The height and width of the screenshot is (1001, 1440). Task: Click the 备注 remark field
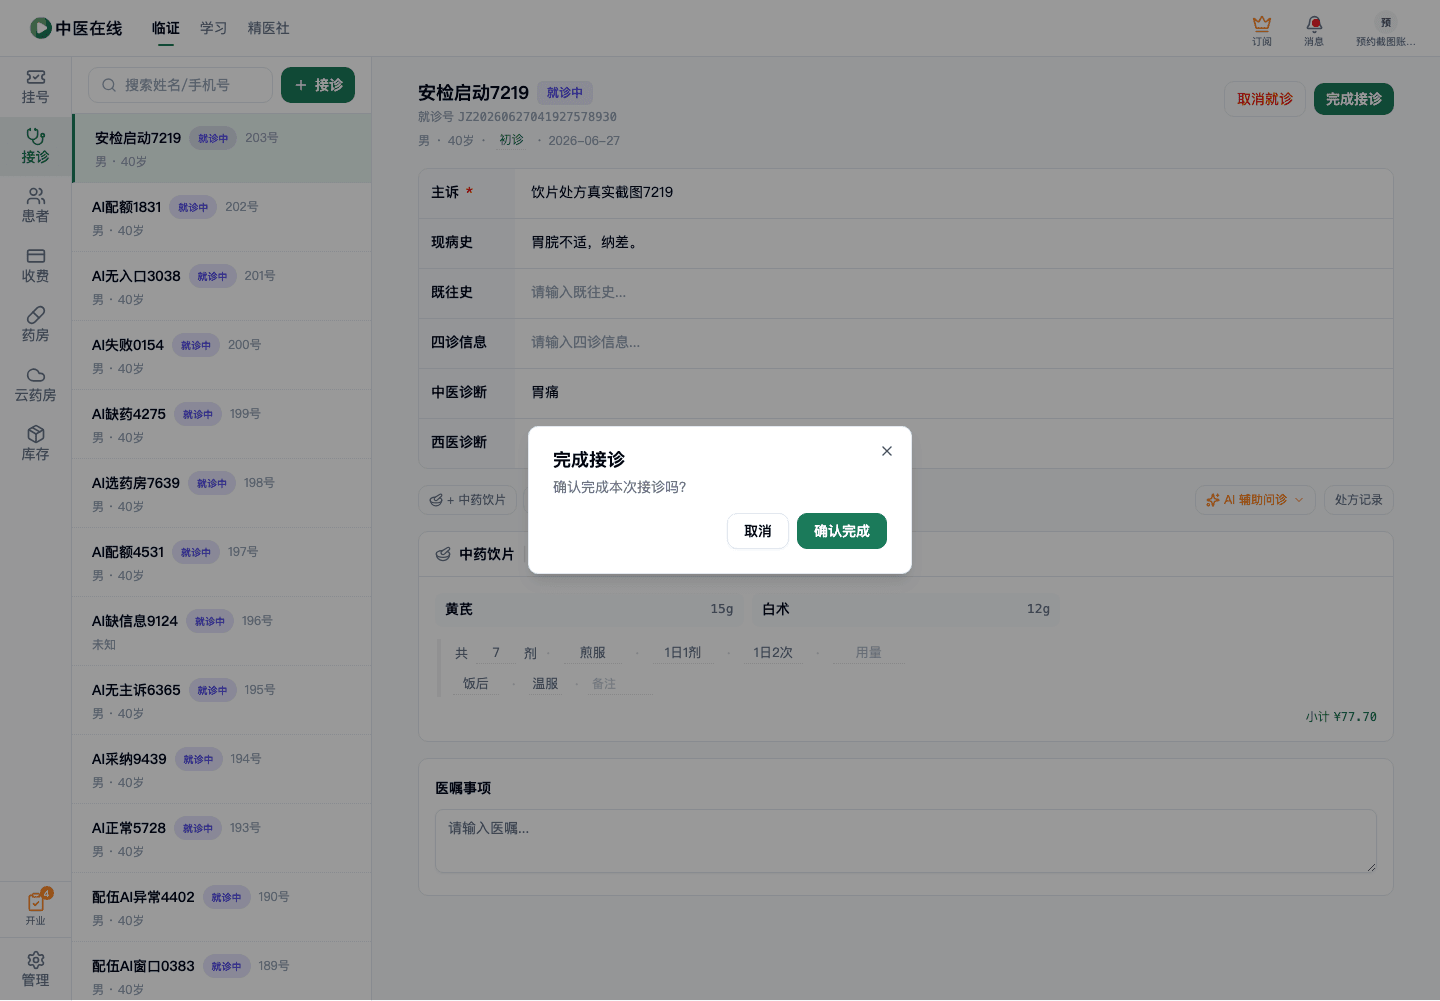click(620, 684)
